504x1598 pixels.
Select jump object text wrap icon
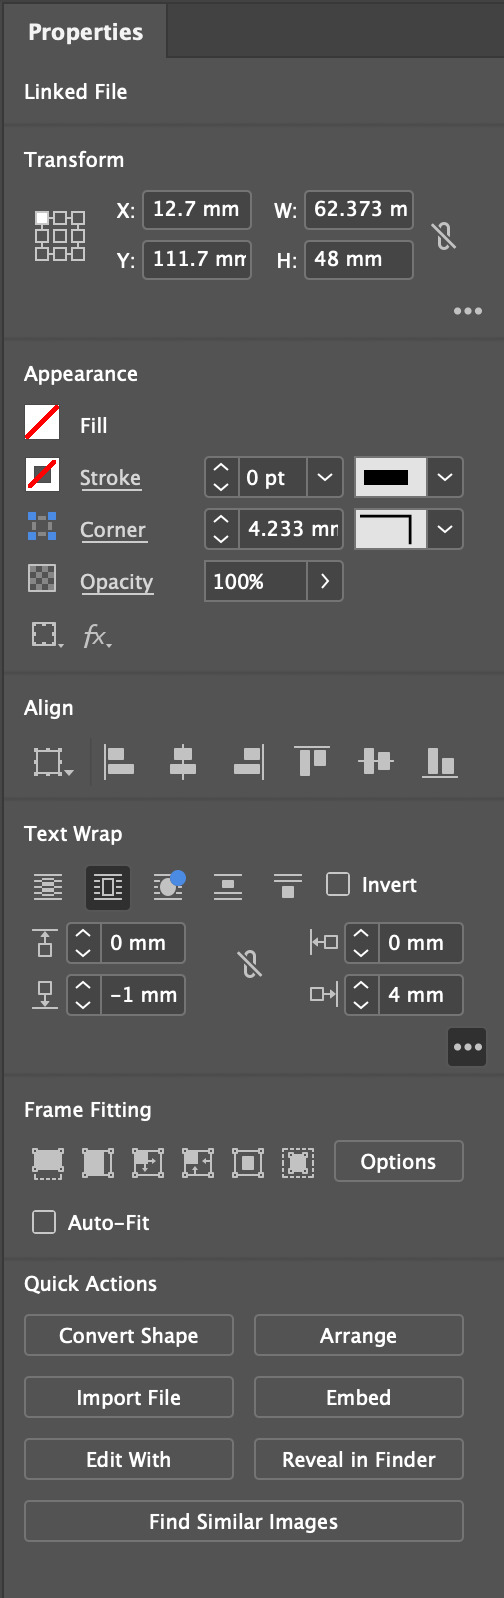[228, 886]
